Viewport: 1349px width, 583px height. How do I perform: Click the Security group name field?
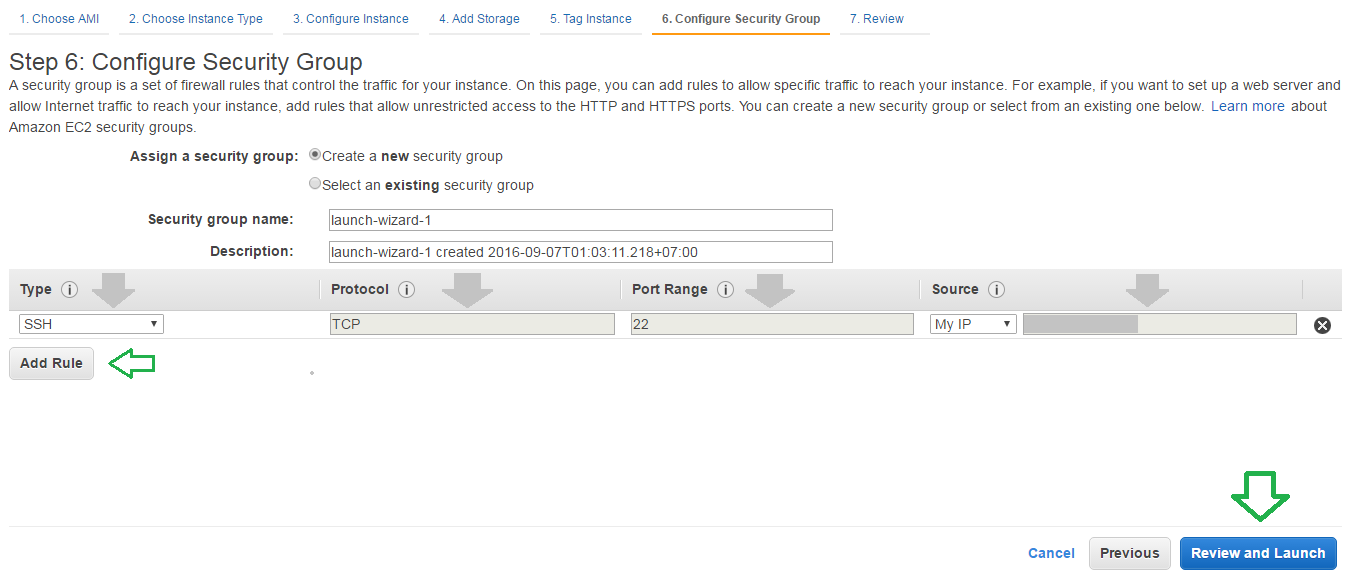point(580,220)
